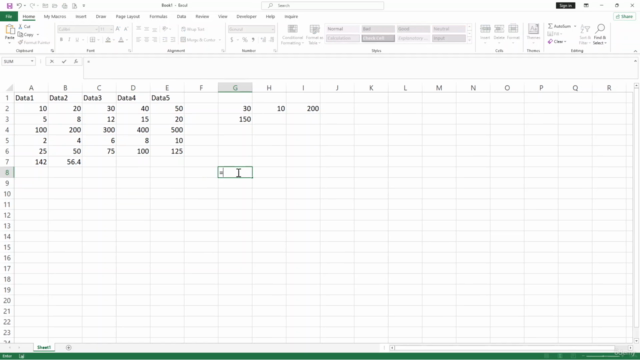Open the Format cells menu

pos(513,33)
